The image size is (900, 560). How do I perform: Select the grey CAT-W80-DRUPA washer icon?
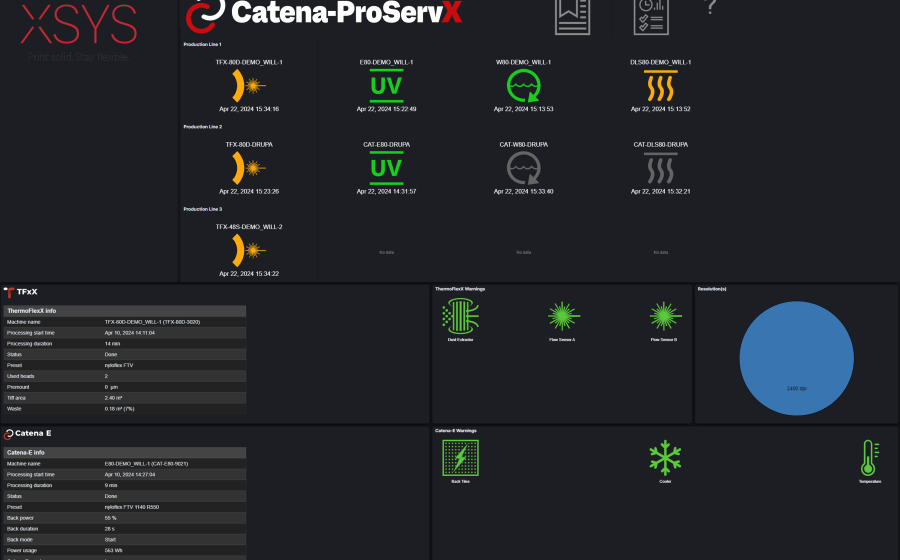pos(523,168)
